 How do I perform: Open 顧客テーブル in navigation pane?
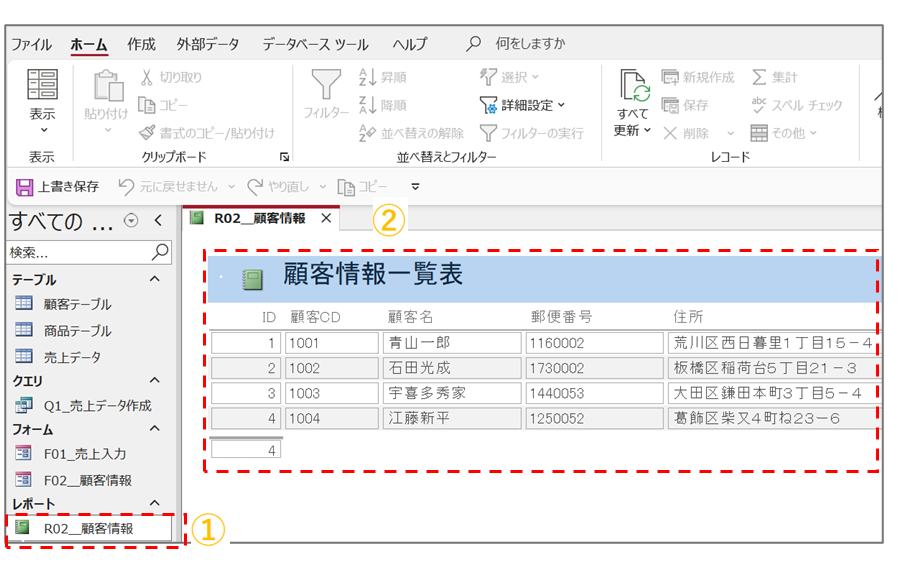(77, 304)
